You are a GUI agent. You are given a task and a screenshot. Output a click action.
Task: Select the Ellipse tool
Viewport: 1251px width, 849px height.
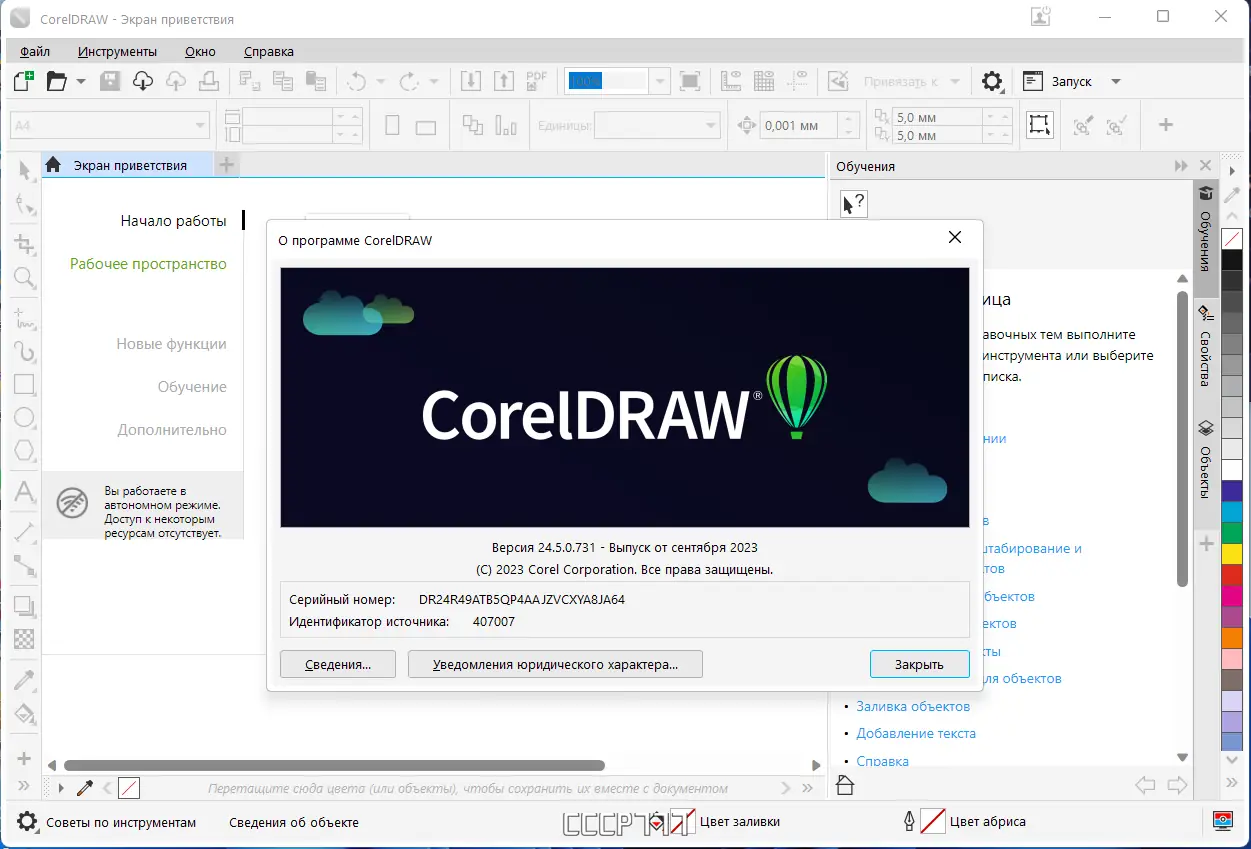(x=22, y=418)
